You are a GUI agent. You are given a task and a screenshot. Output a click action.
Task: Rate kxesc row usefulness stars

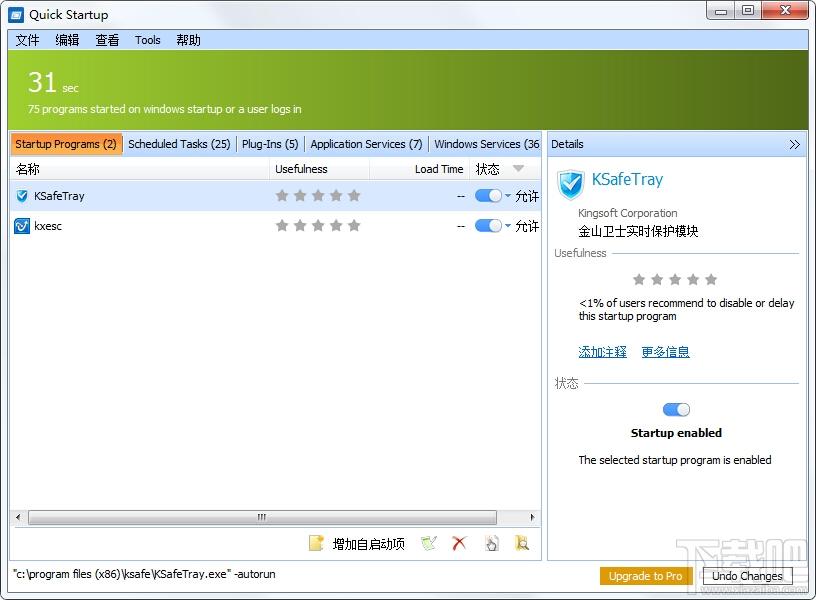(x=318, y=225)
